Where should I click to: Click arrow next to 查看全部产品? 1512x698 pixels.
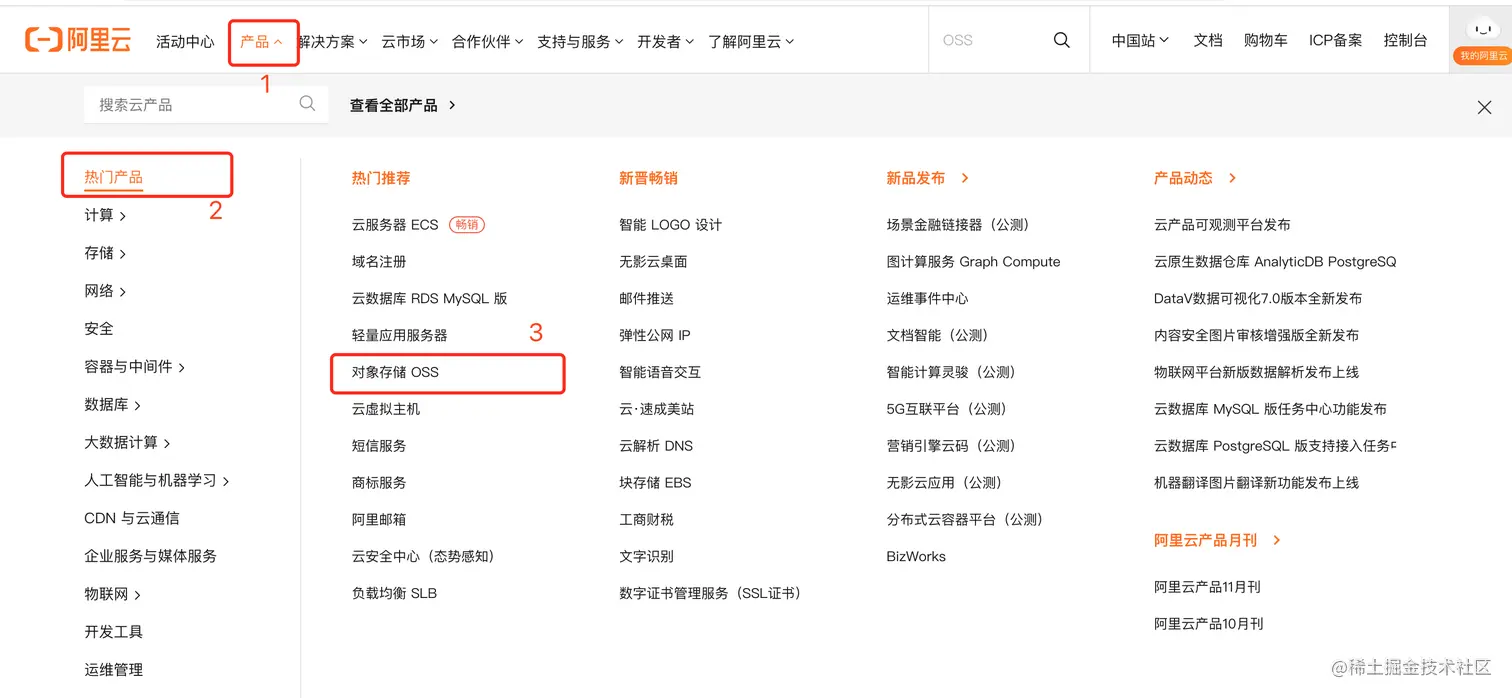[452, 105]
